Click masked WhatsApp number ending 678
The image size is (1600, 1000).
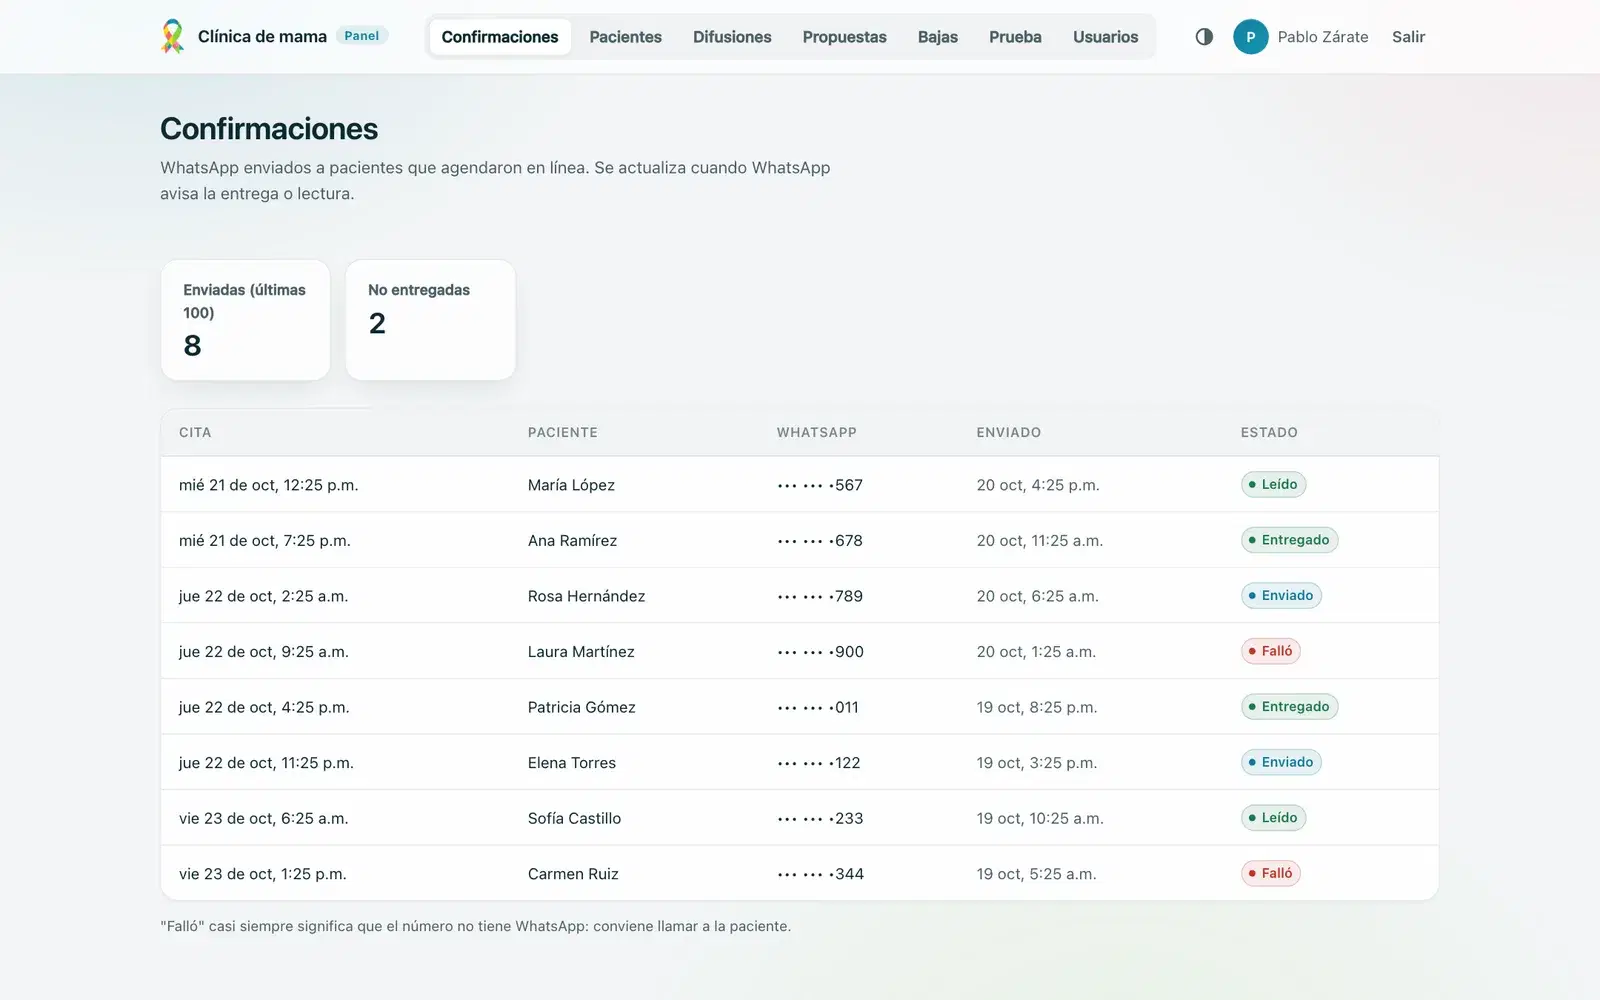pos(820,541)
